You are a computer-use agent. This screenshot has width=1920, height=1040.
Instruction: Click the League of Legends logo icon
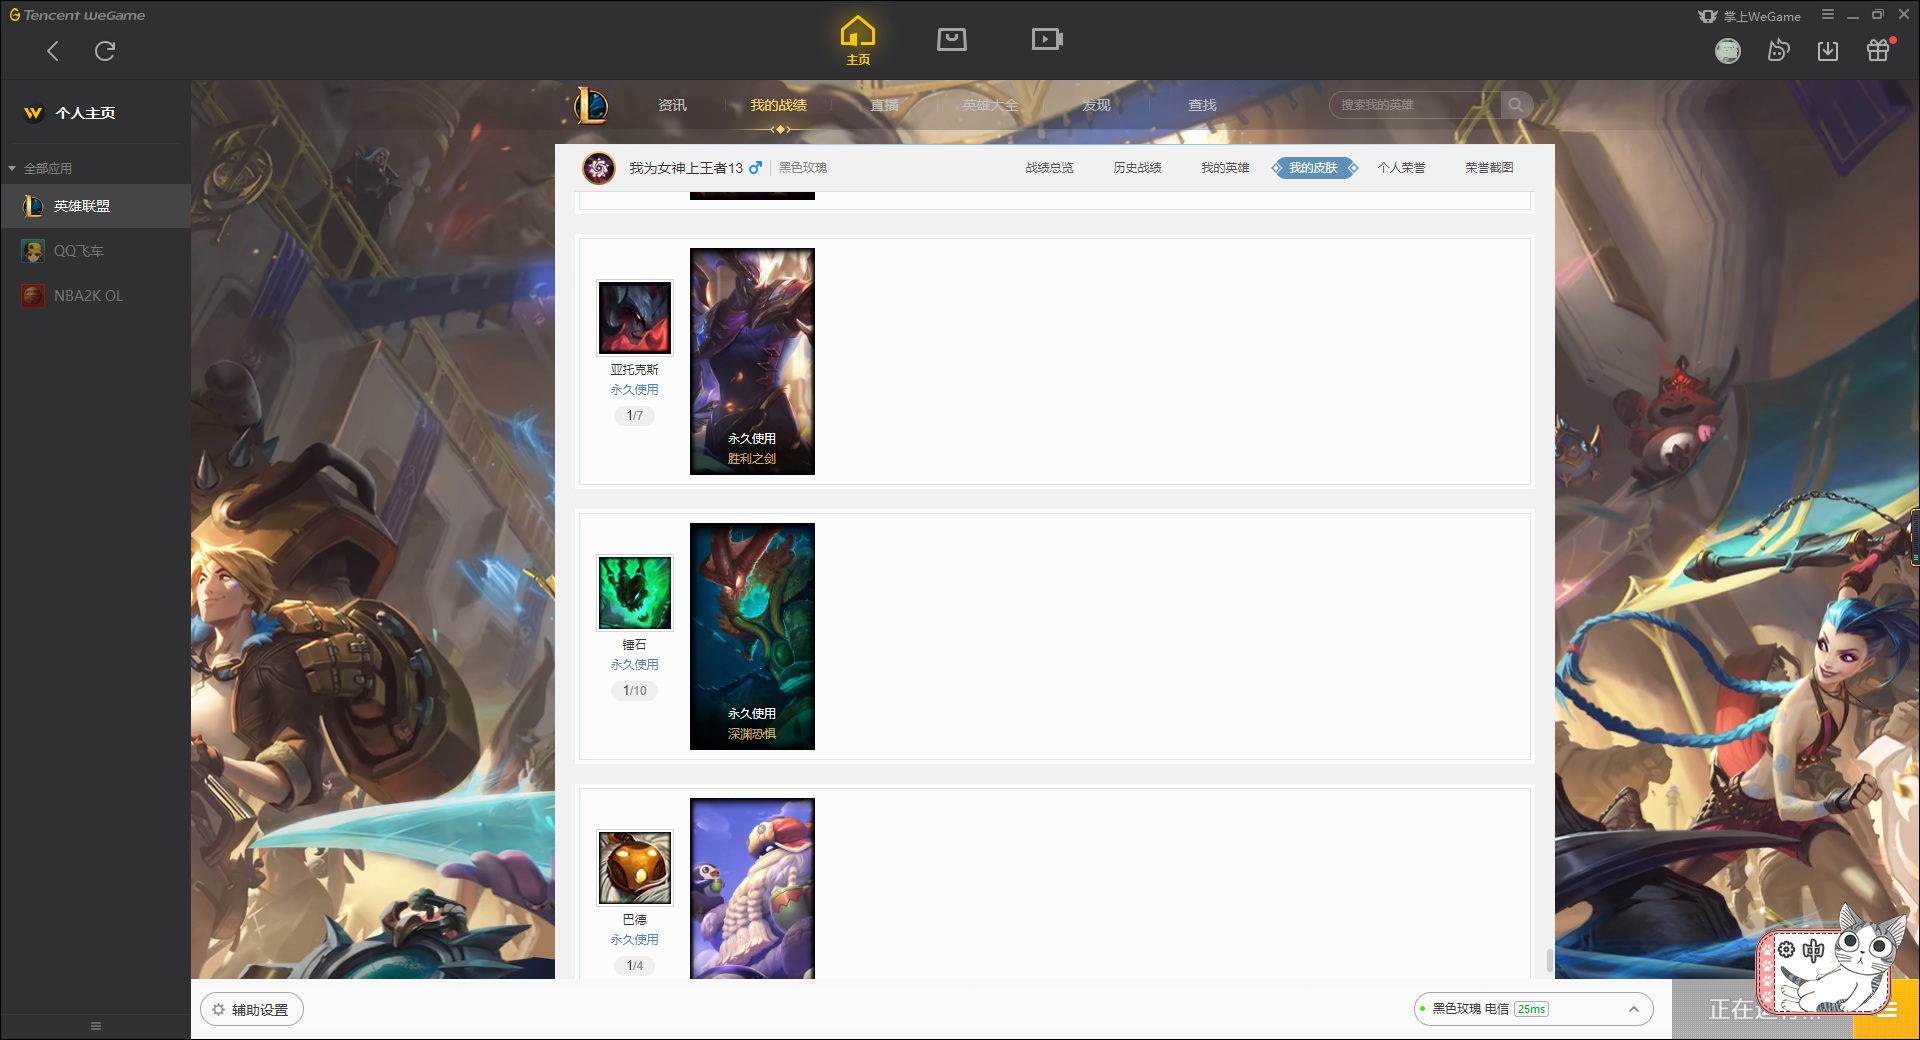[591, 105]
